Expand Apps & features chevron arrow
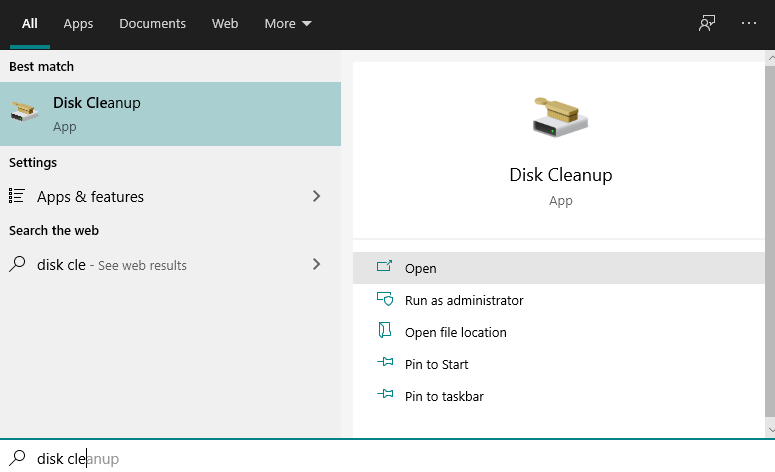775x472 pixels. pyautogui.click(x=316, y=196)
